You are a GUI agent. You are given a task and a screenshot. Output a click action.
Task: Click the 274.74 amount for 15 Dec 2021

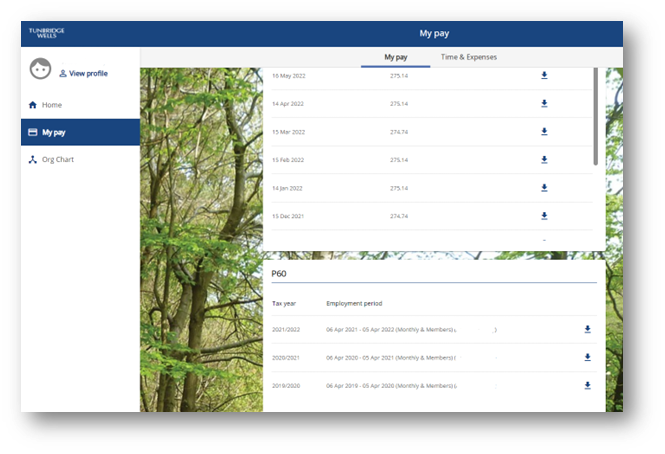pos(399,216)
